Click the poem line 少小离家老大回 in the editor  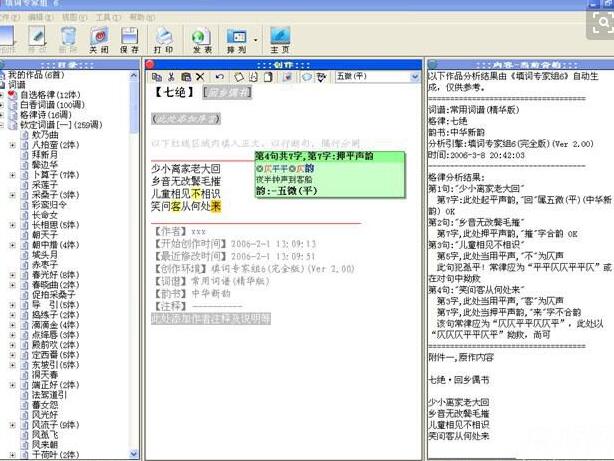[186, 169]
